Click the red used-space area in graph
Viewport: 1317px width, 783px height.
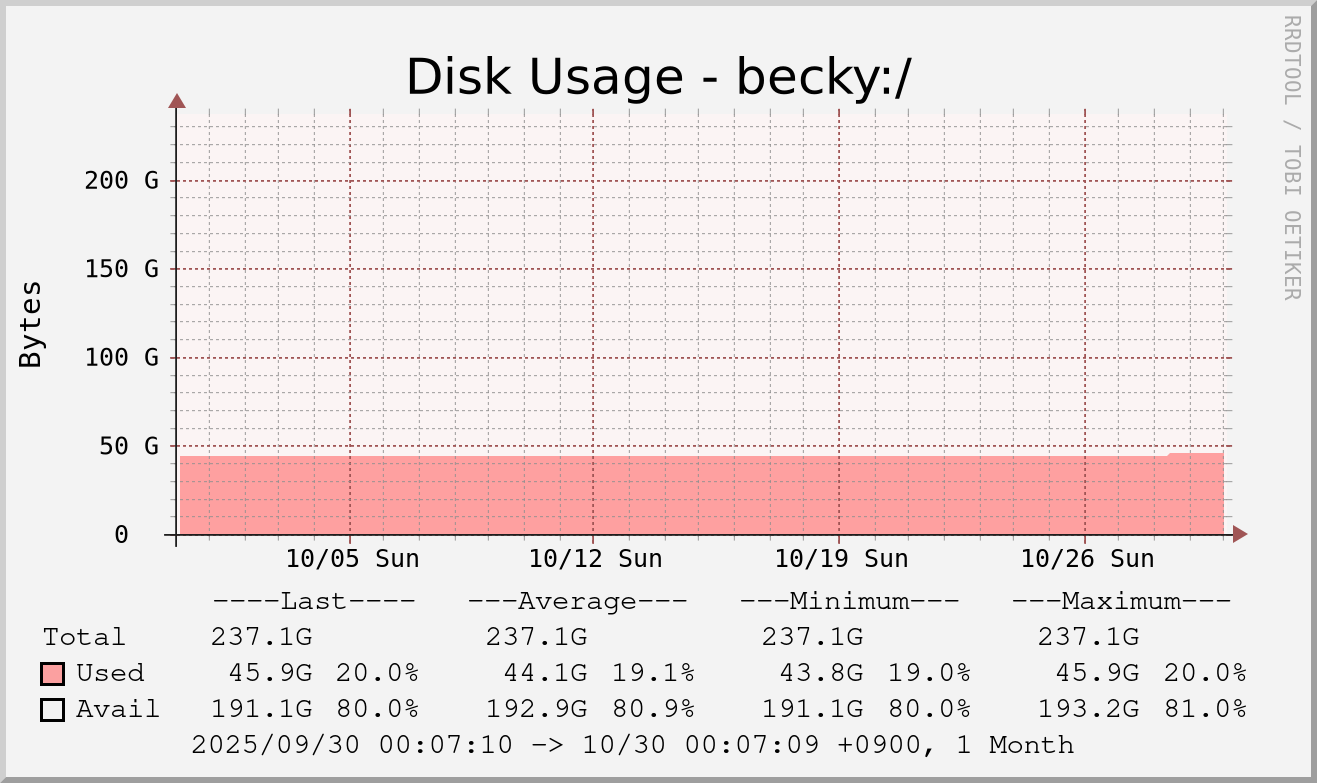pyautogui.click(x=700, y=495)
